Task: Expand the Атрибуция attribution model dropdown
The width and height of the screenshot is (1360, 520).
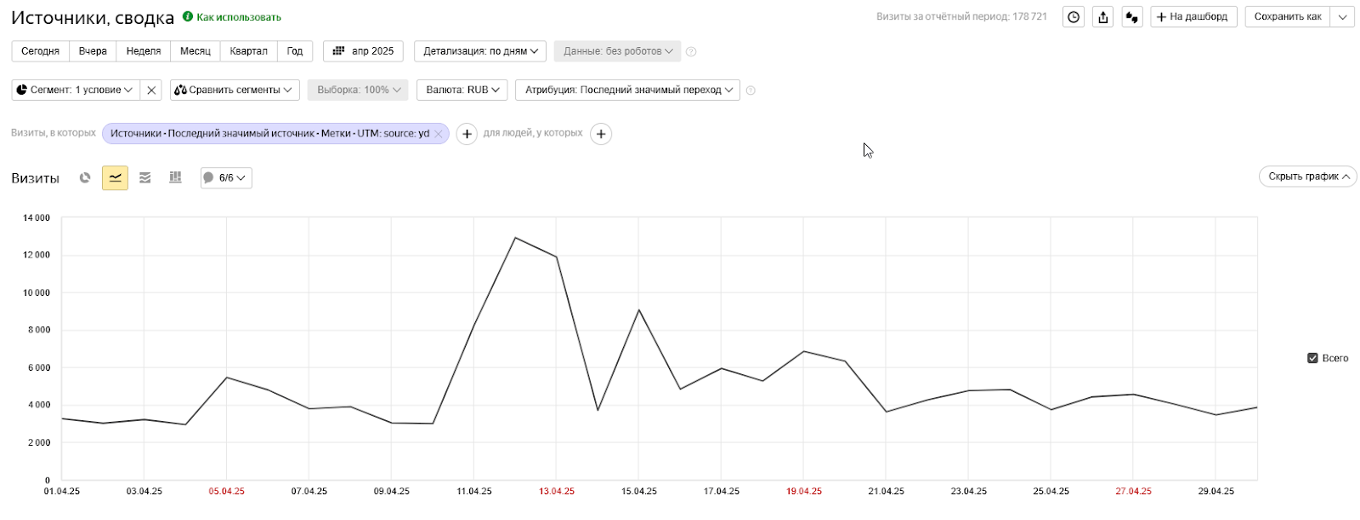Action: (x=627, y=90)
